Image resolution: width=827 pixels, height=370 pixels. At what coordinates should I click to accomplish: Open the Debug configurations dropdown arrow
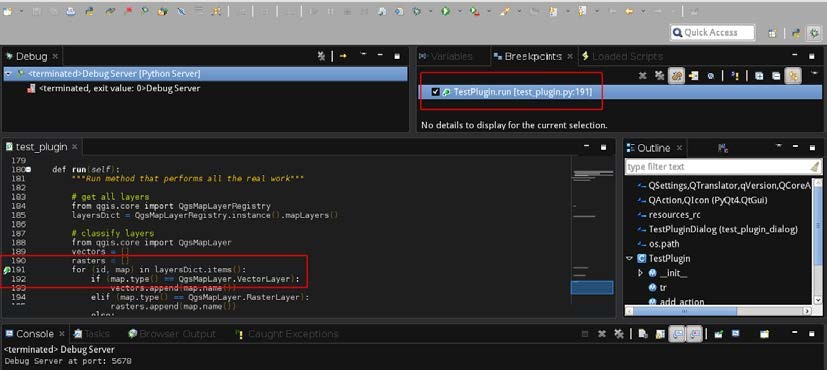click(x=430, y=11)
